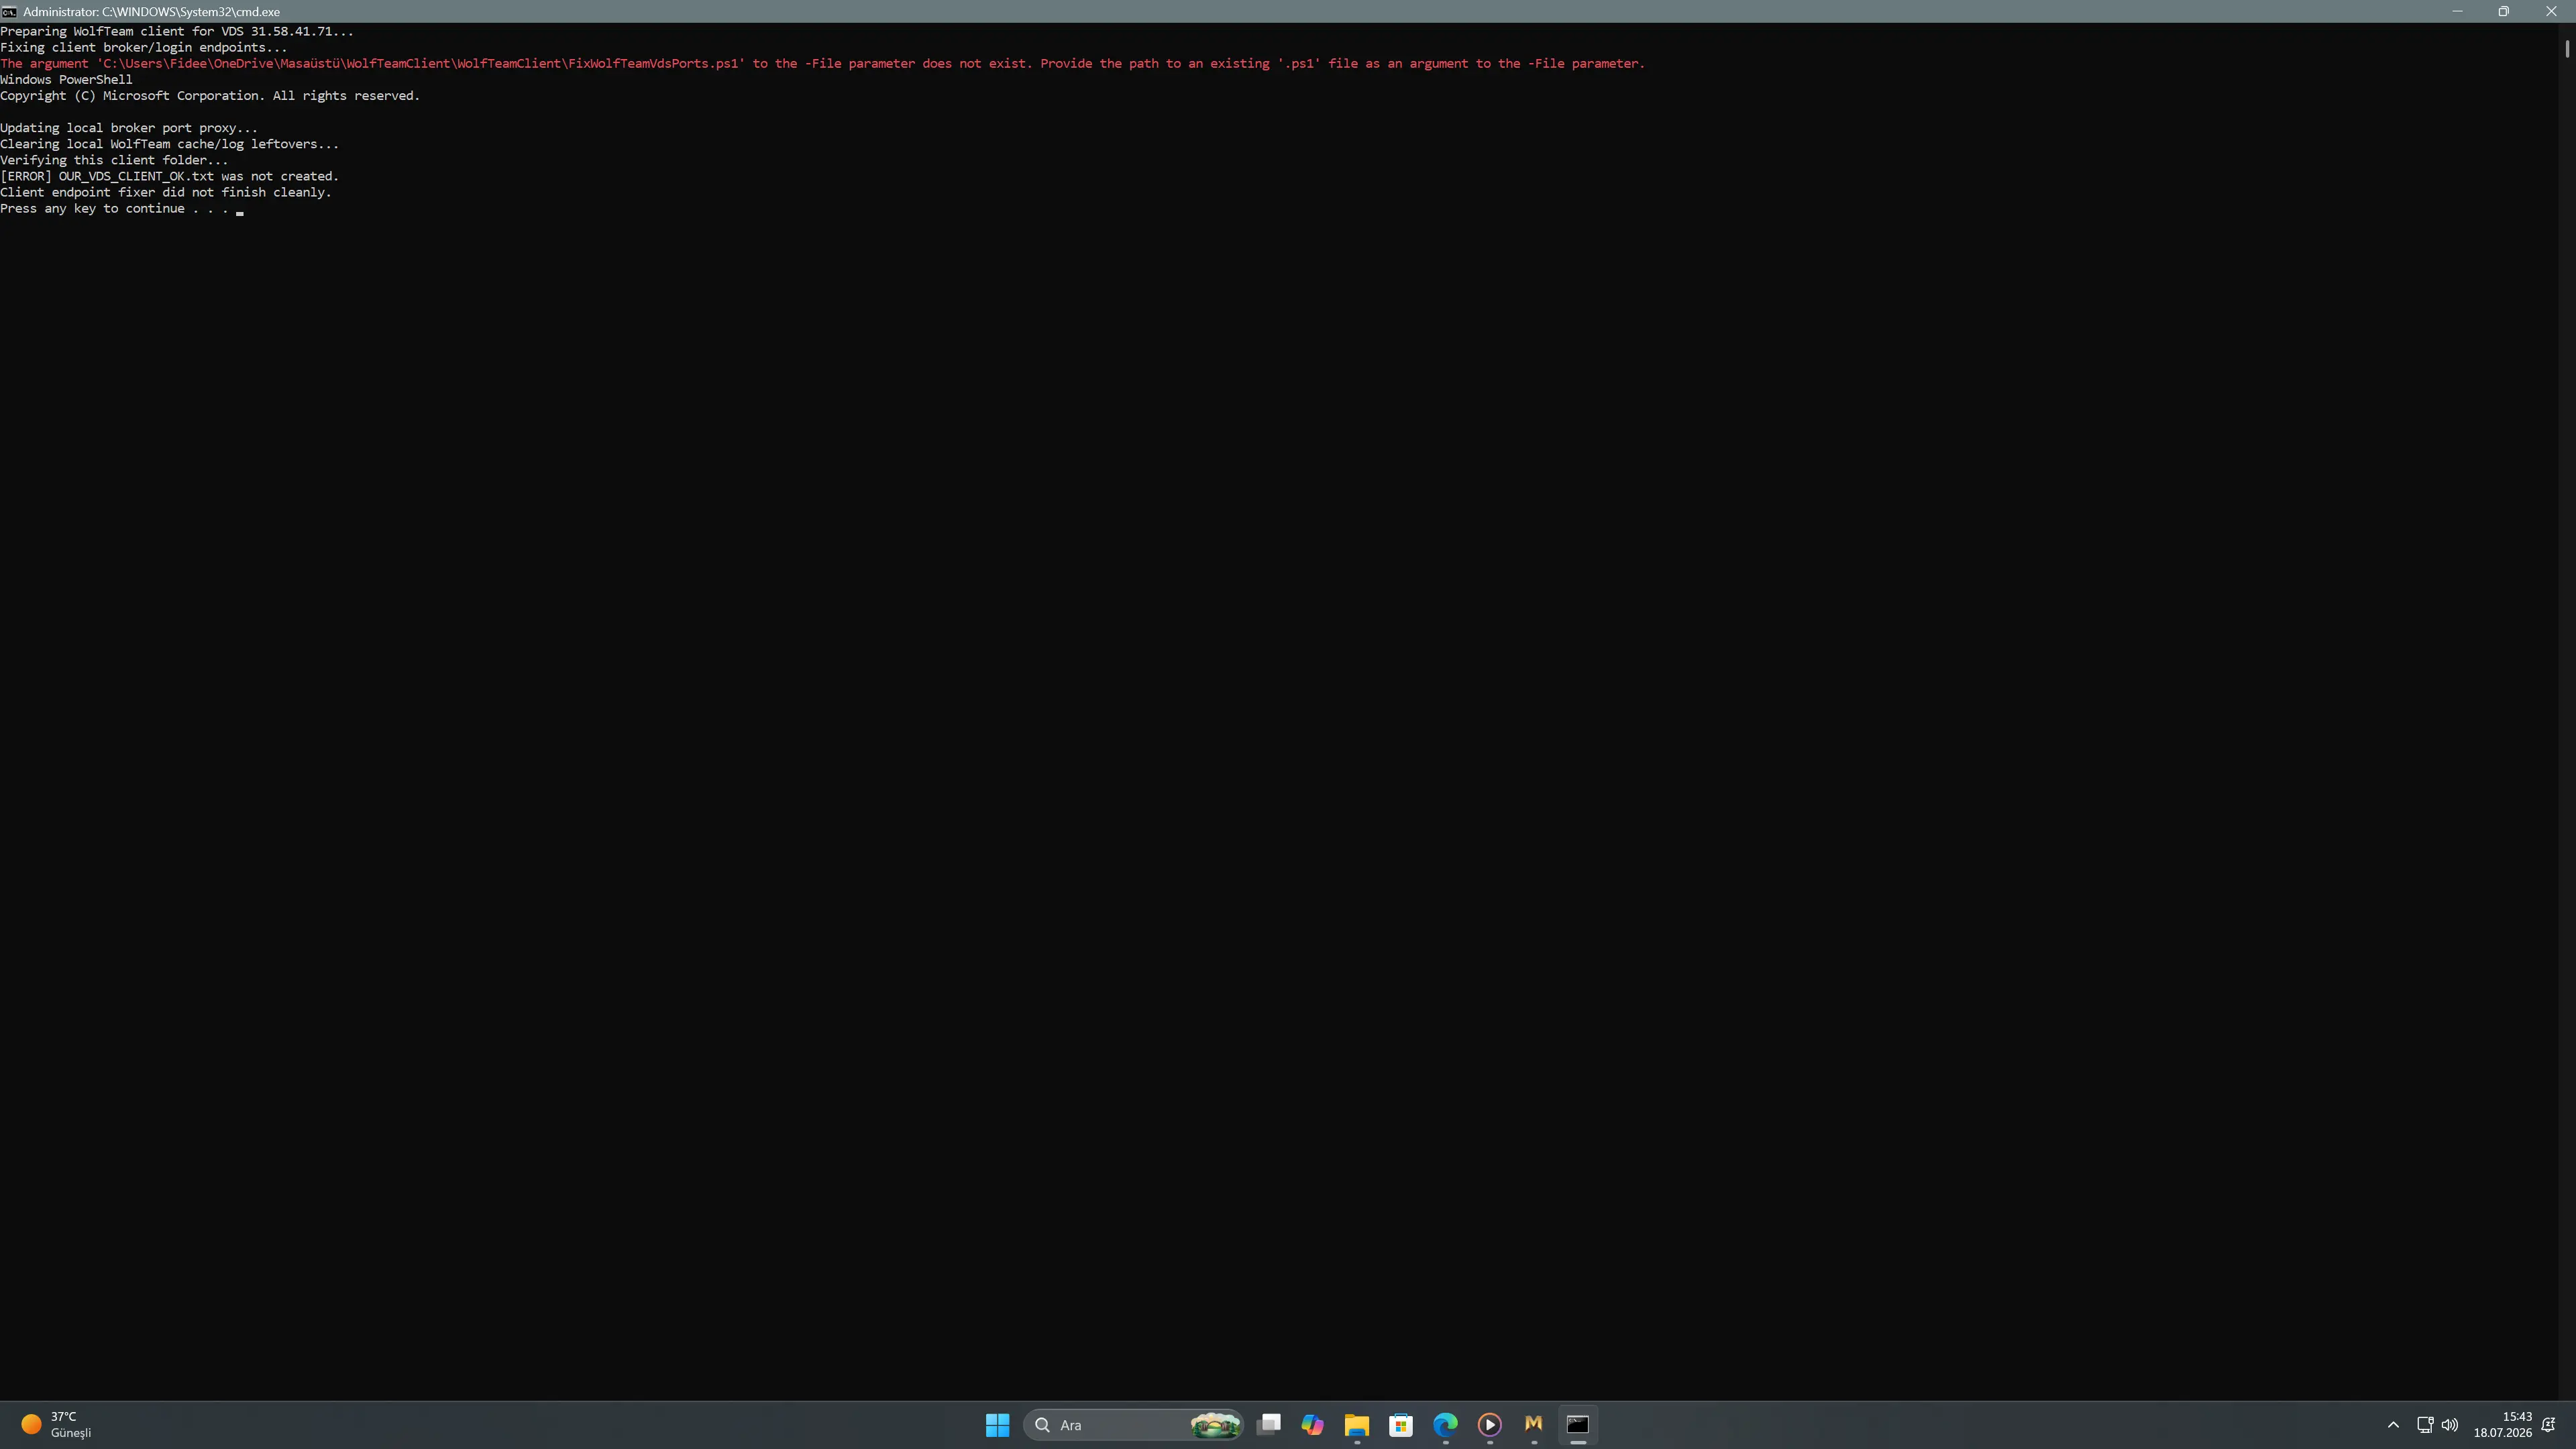The height and width of the screenshot is (1449, 2576).
Task: Launch Copilot from the taskbar
Action: tap(1312, 1425)
